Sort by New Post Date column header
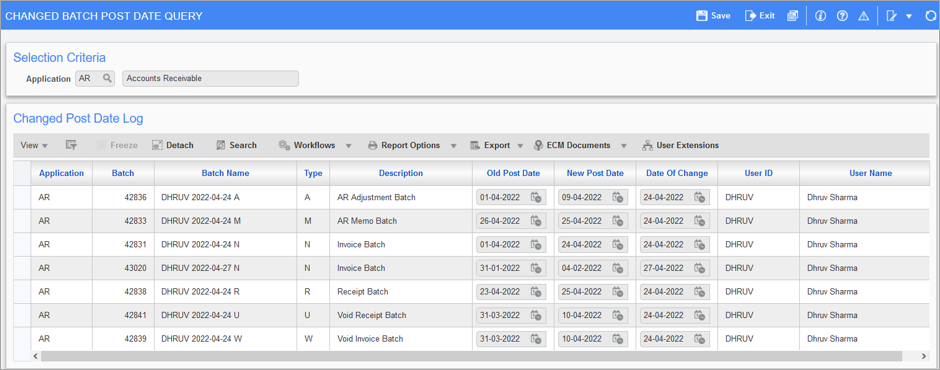 (x=595, y=173)
